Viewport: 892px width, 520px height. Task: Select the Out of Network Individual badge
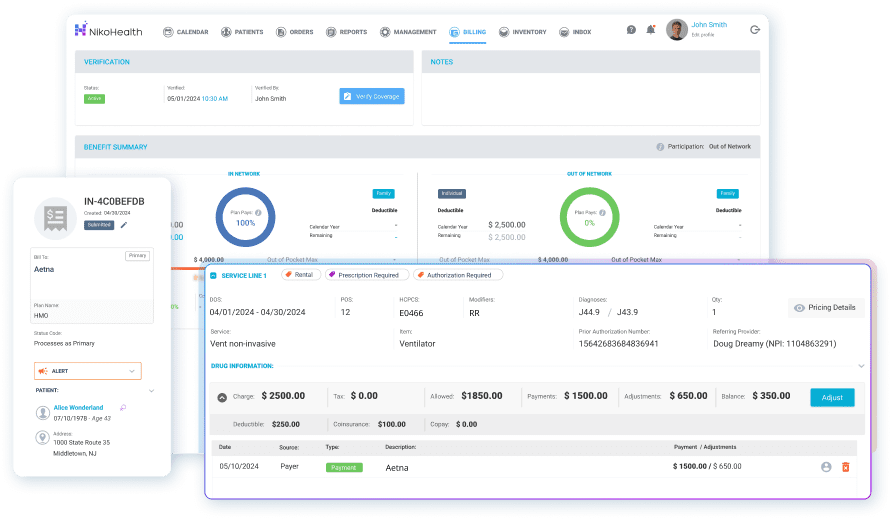click(x=452, y=193)
